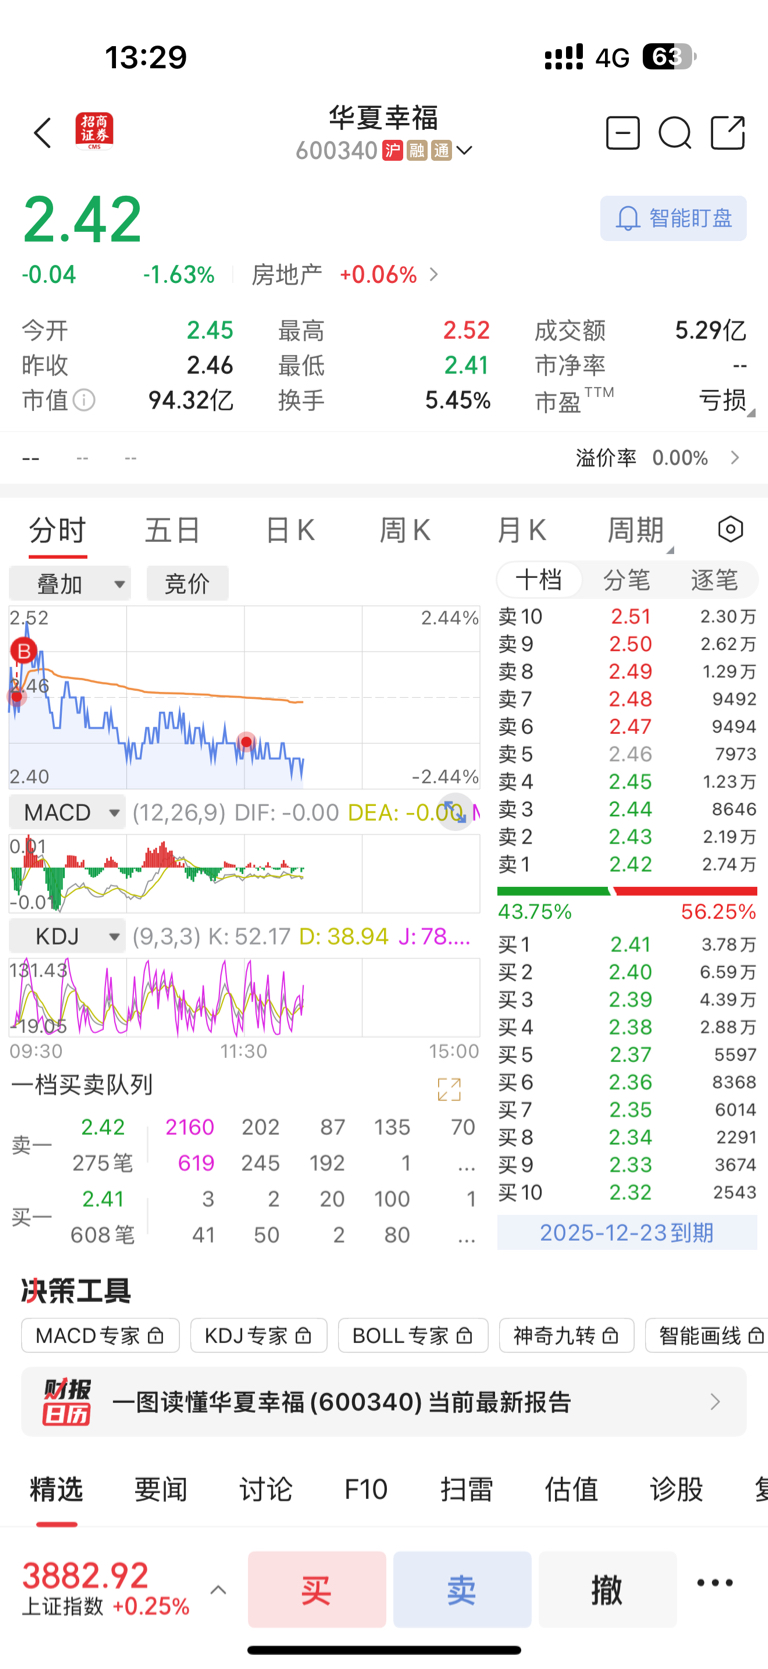Open 智能画线 locked tool
This screenshot has height=1669, width=768.
[708, 1335]
